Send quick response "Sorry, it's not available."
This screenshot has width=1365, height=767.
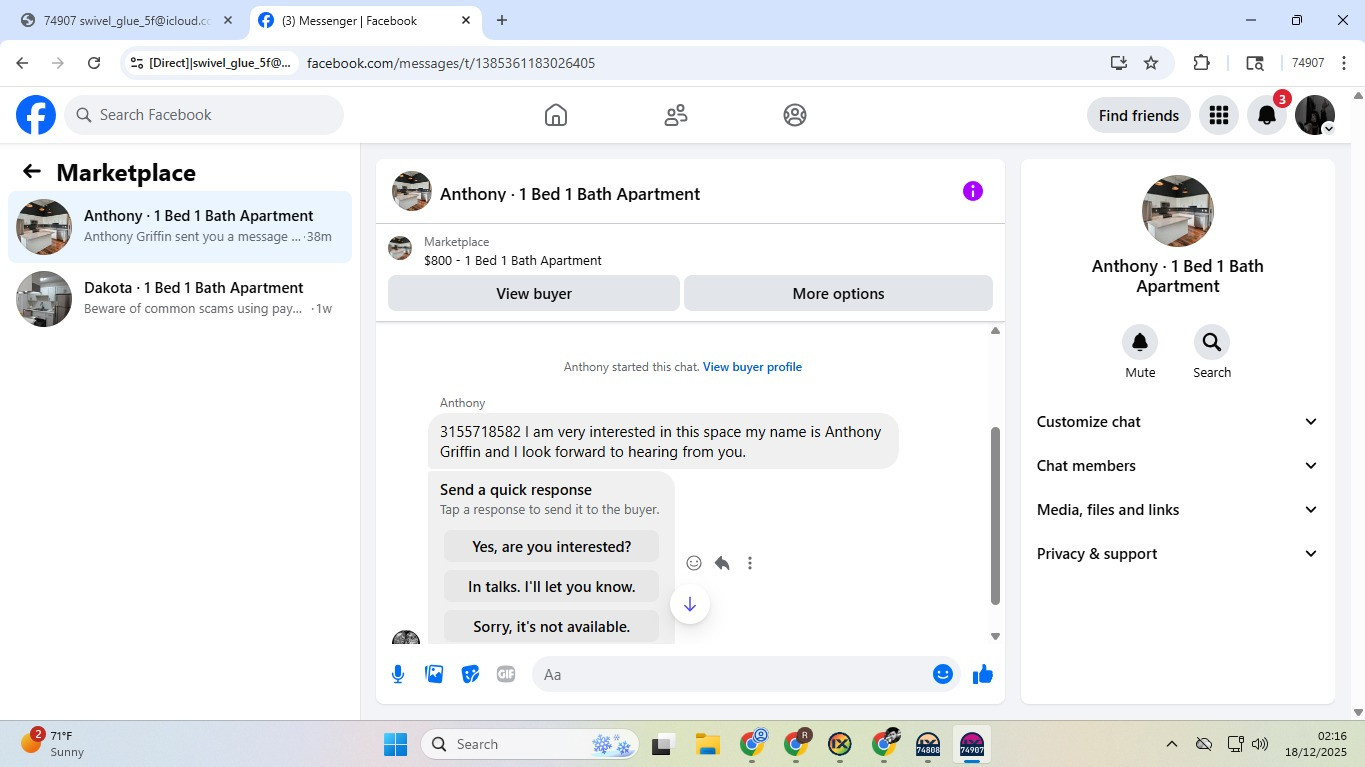pos(552,627)
